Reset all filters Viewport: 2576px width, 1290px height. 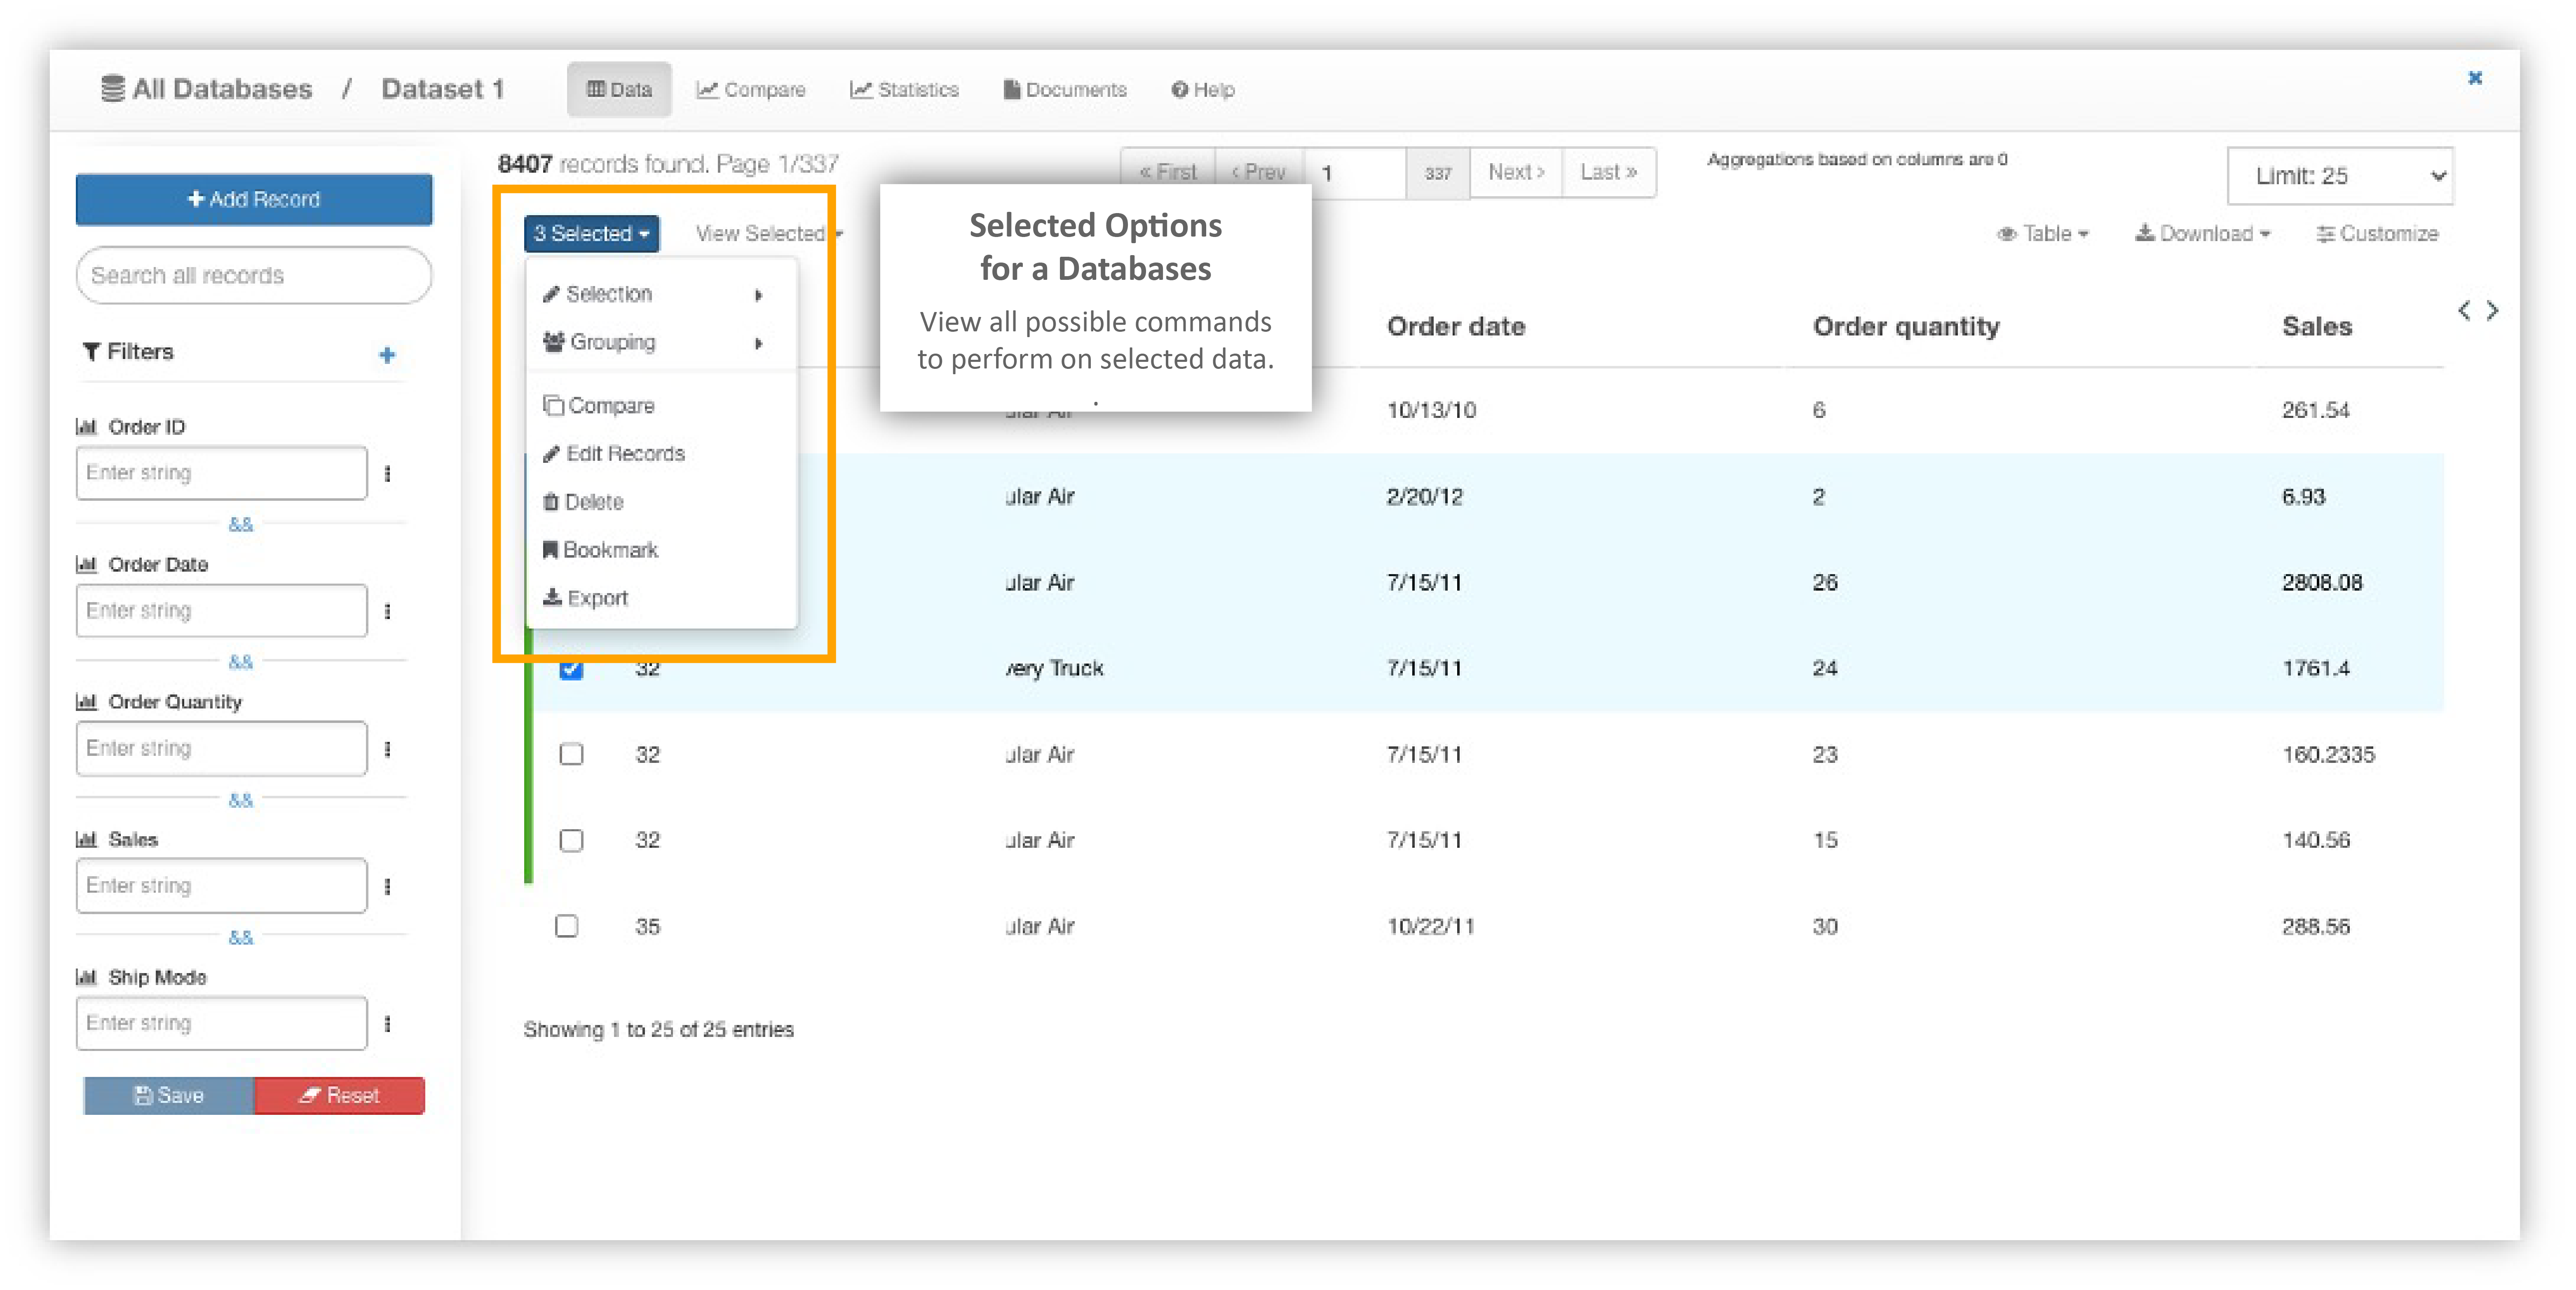click(340, 1095)
